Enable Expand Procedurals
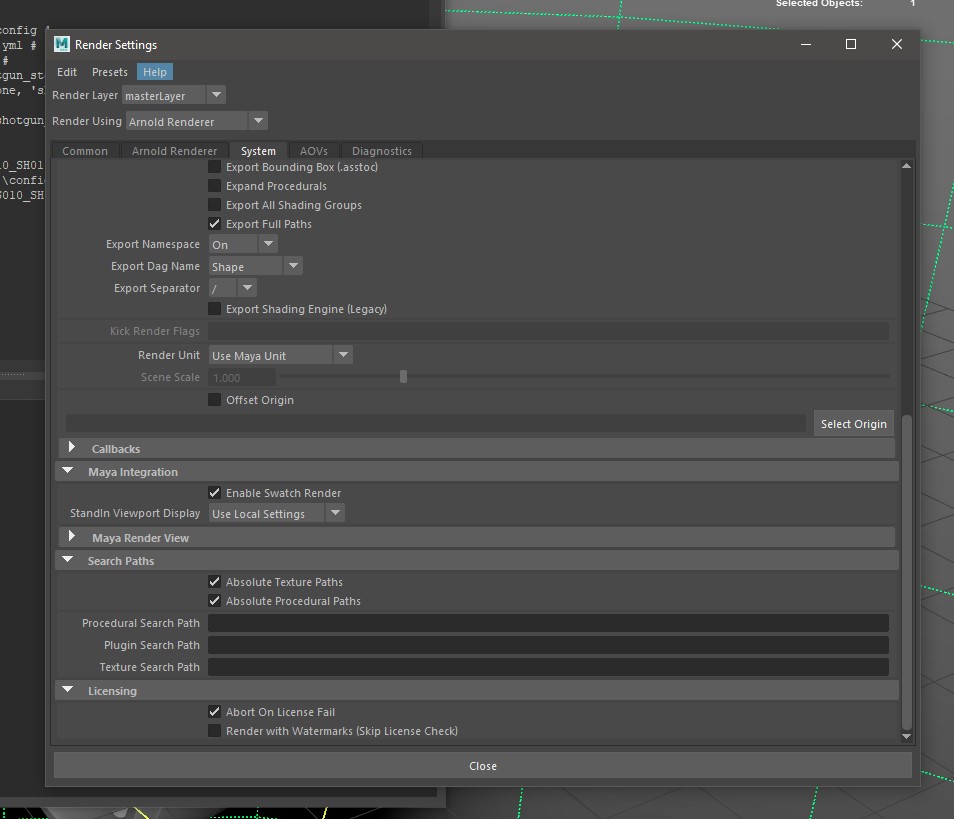 pos(214,185)
